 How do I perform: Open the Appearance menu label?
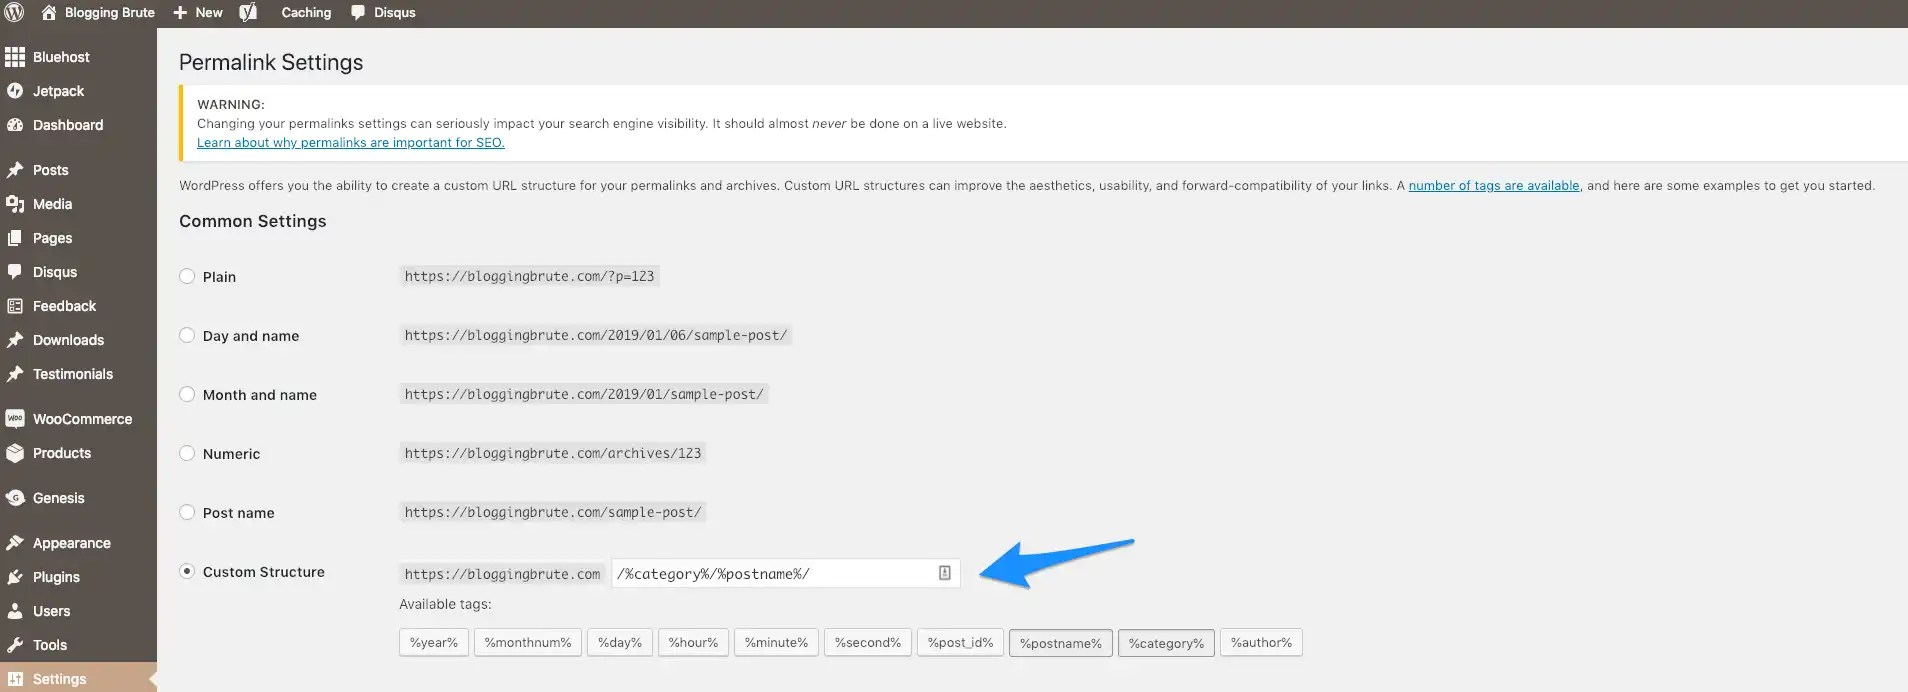coord(72,543)
